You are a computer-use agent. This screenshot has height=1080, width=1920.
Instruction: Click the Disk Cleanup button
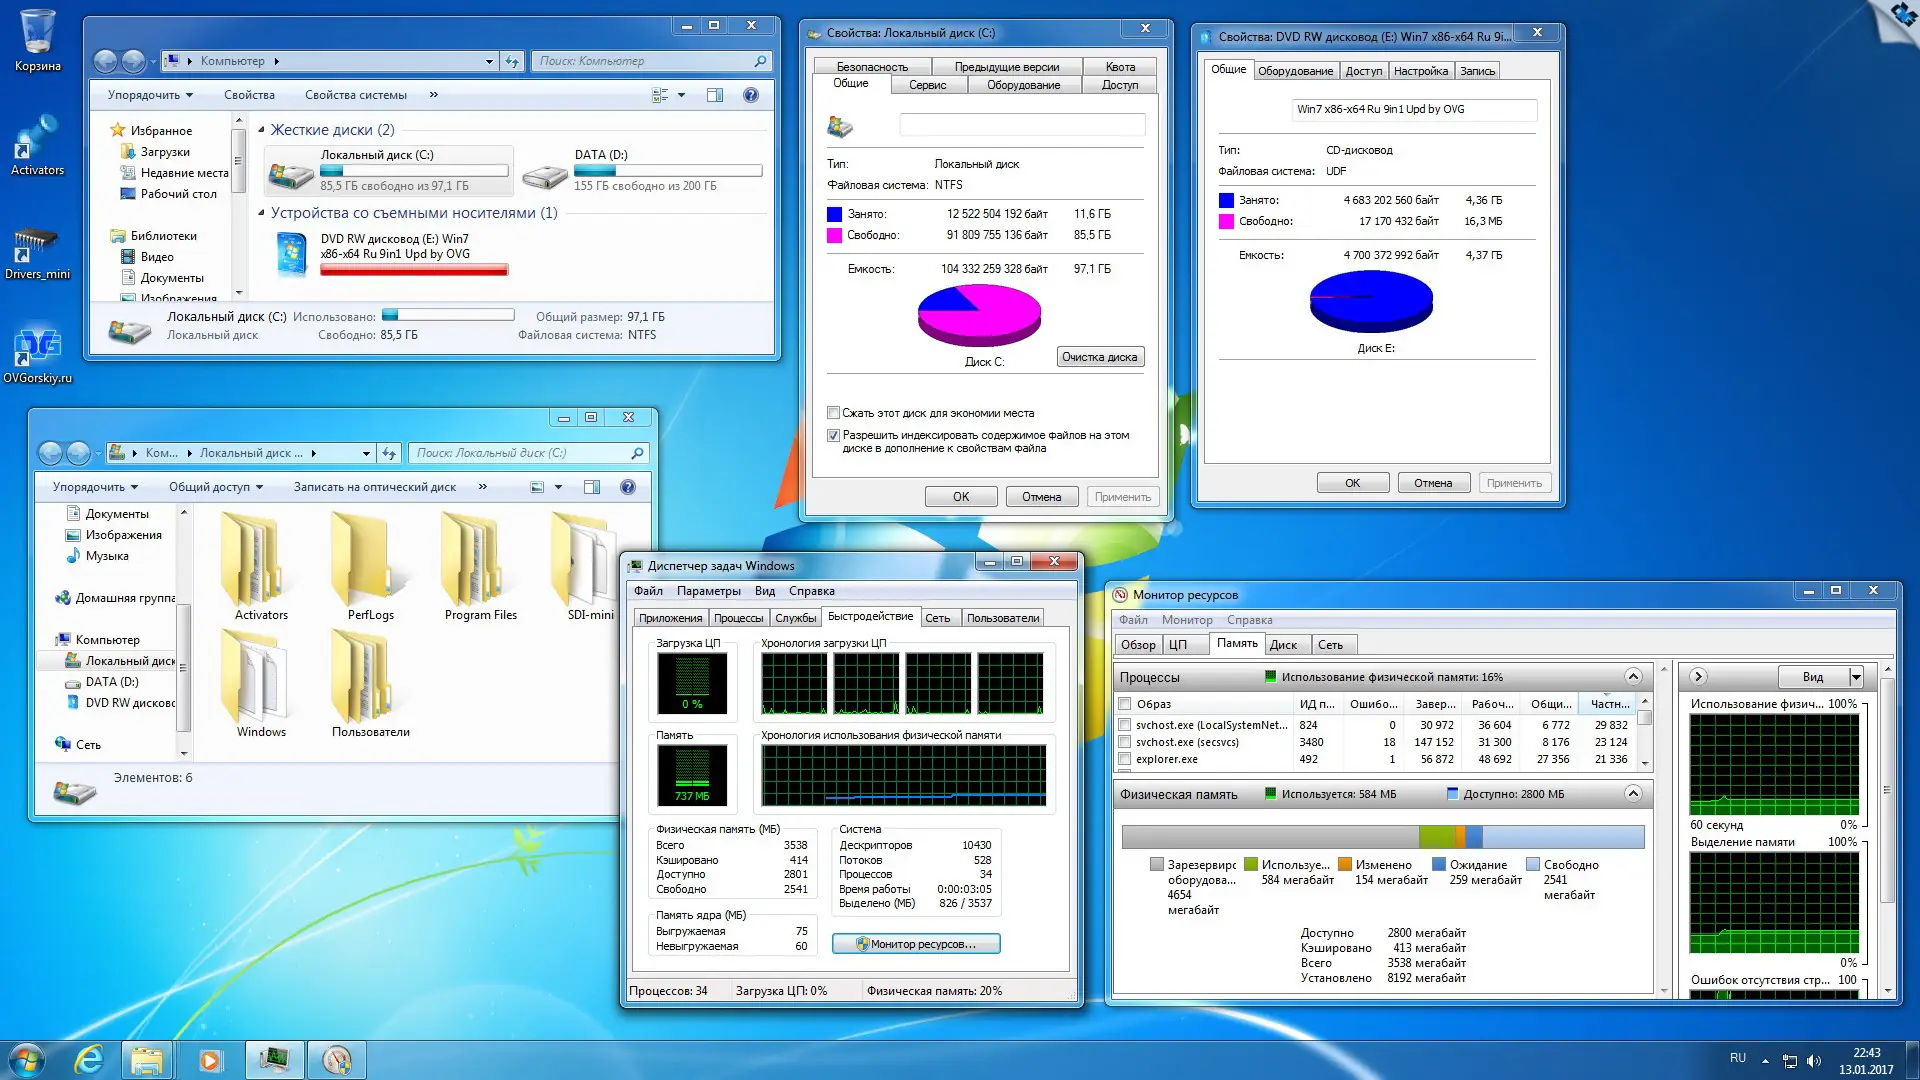coord(1099,357)
